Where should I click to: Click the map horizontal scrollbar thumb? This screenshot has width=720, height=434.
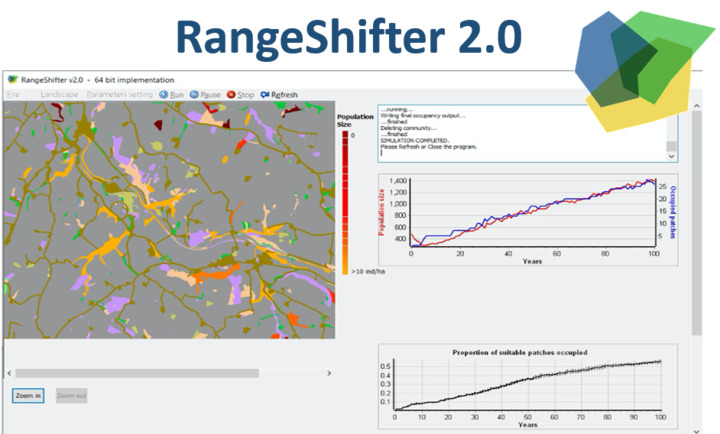[137, 373]
